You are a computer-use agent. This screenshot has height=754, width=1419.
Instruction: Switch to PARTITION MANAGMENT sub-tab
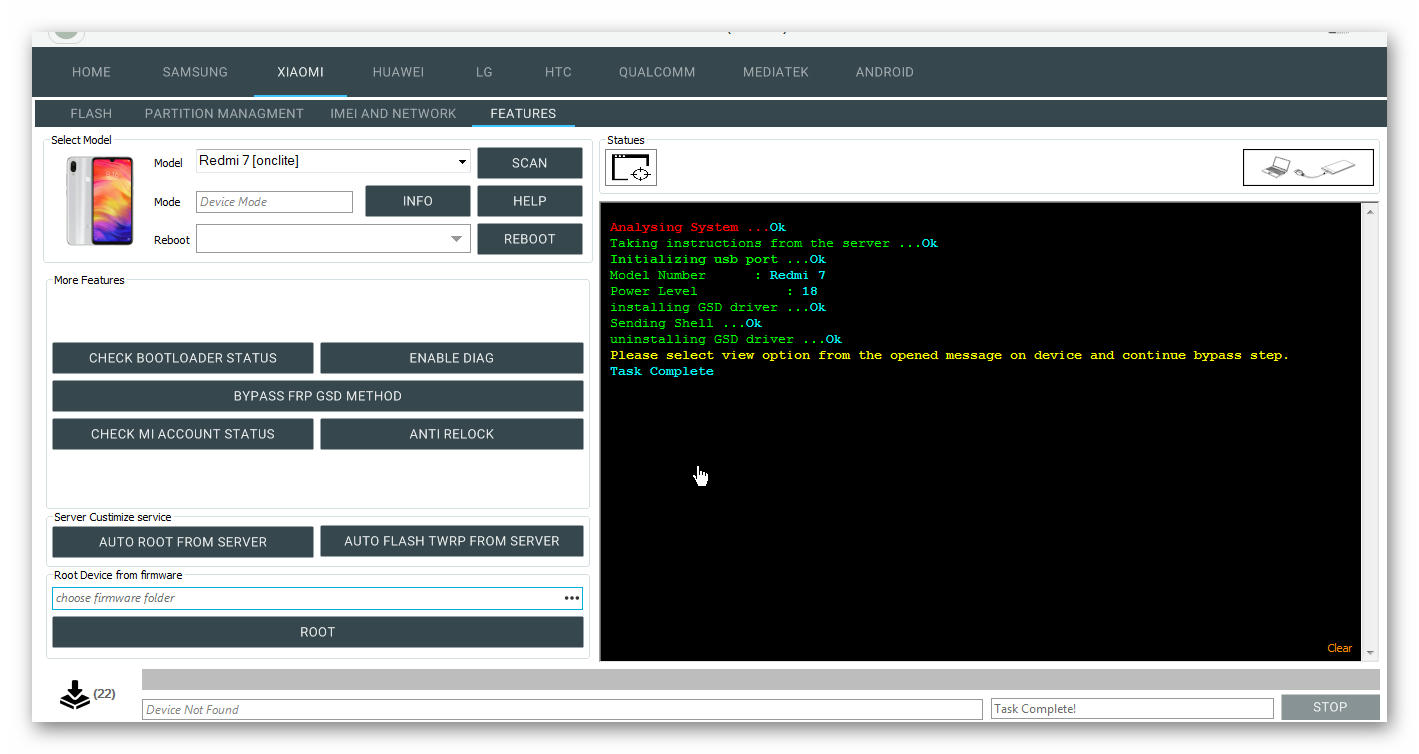click(224, 113)
